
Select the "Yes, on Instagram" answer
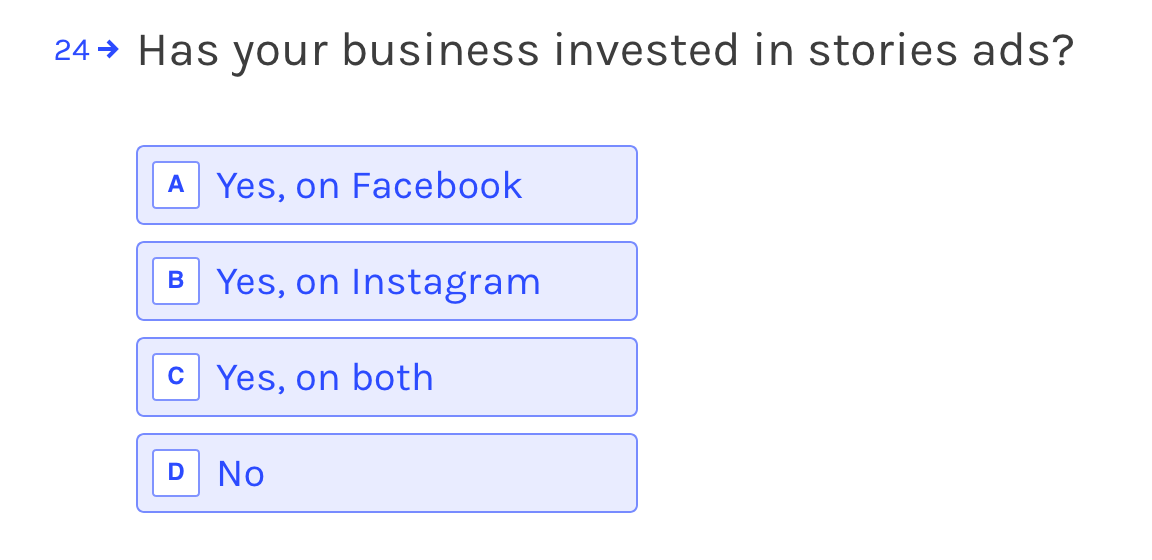[386, 281]
